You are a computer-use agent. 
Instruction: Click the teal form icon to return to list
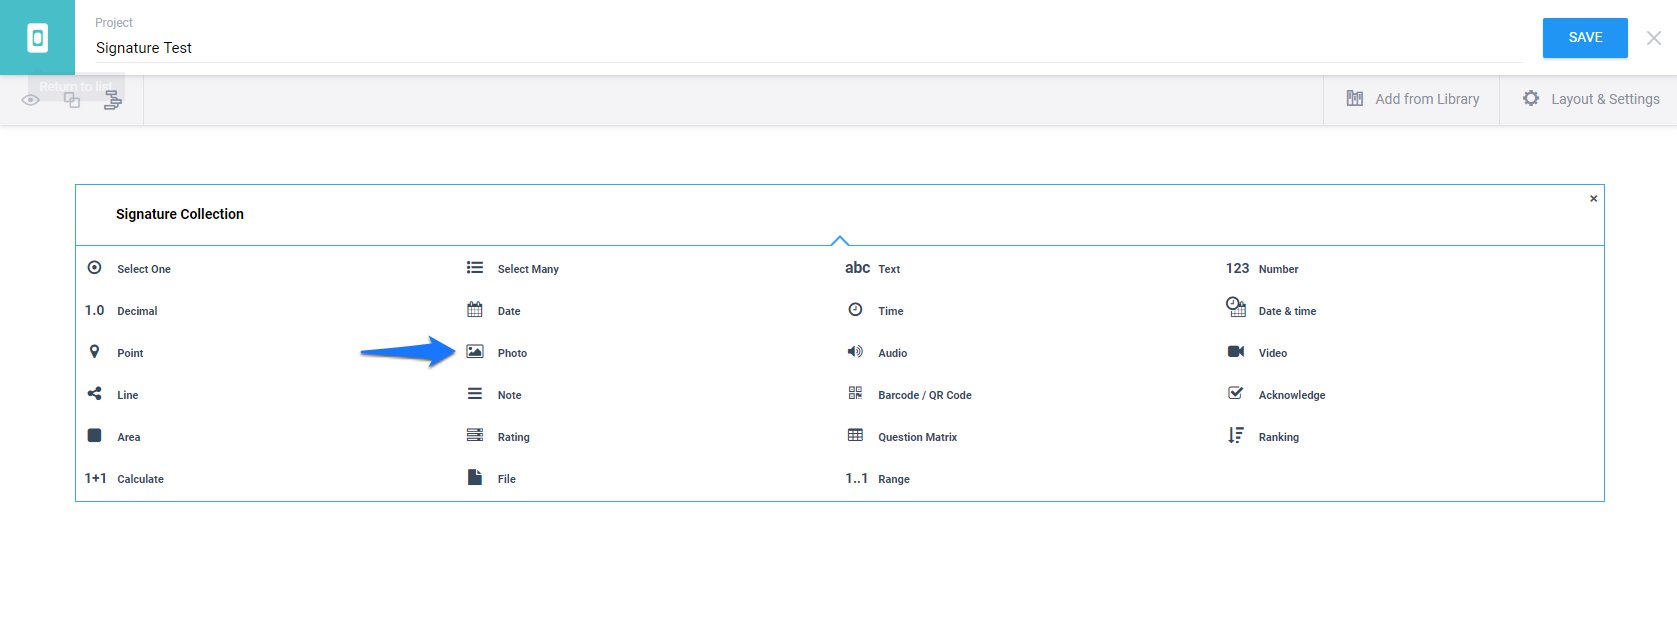point(37,38)
